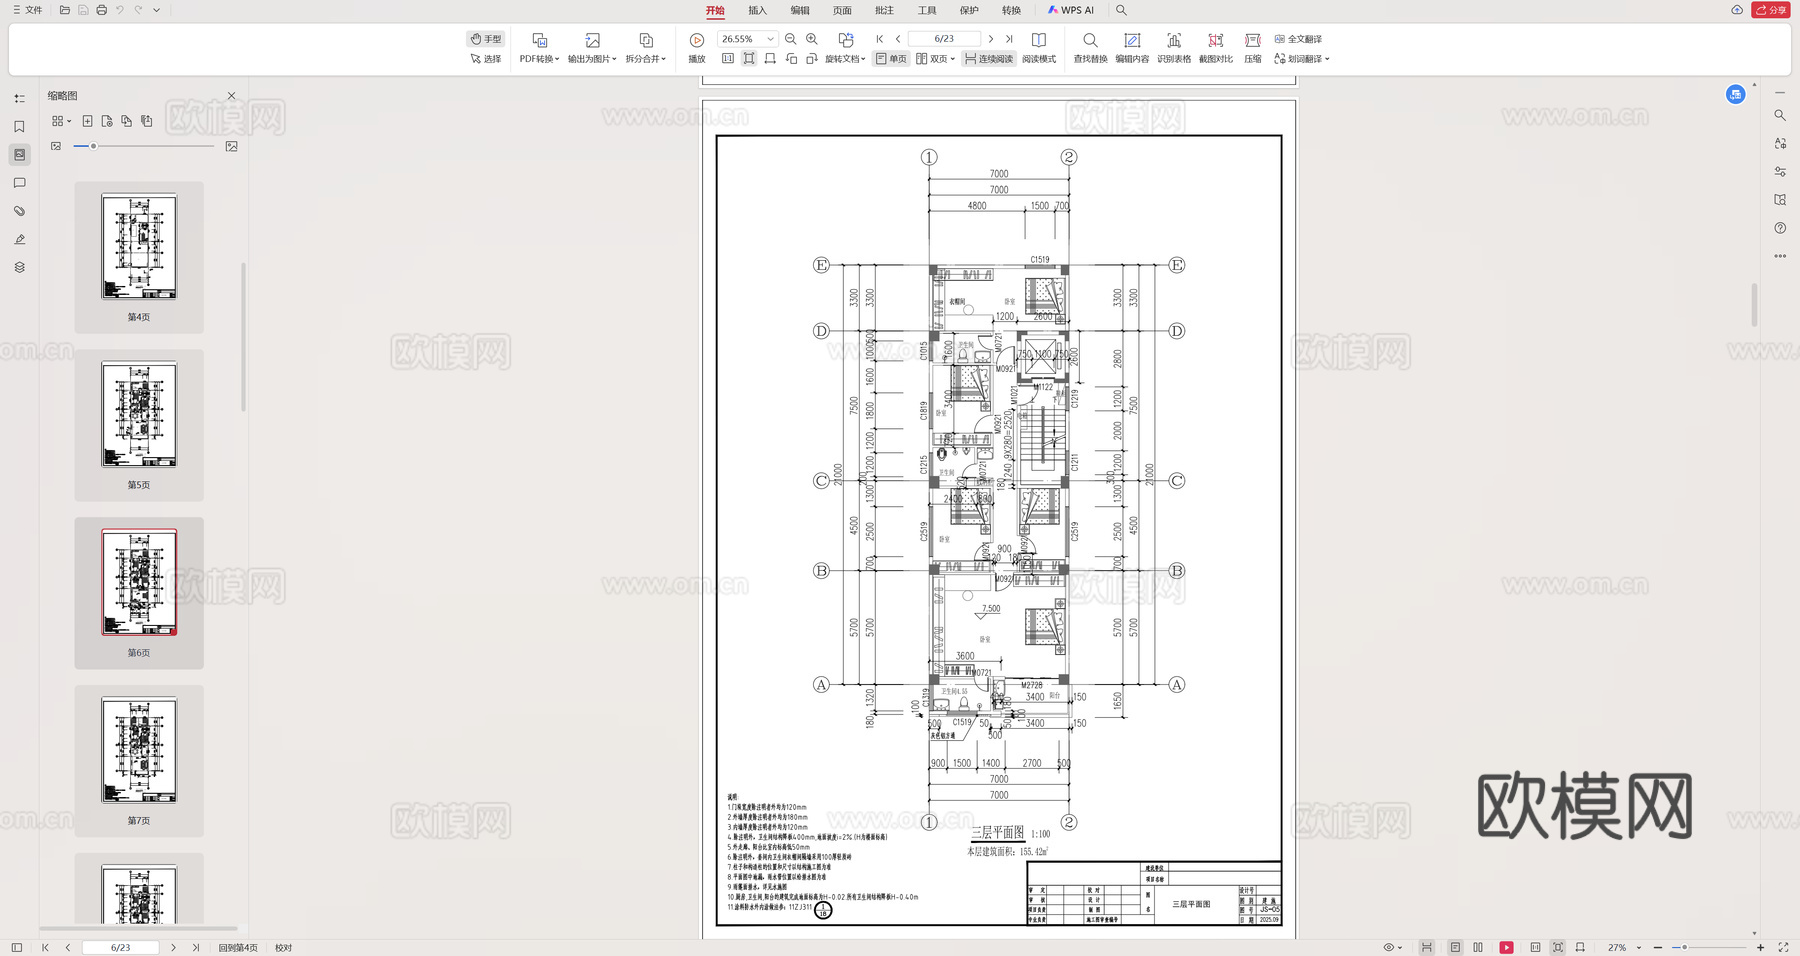Open the 截图对比 screenshot compare tool
This screenshot has width=1800, height=956.
point(1214,46)
